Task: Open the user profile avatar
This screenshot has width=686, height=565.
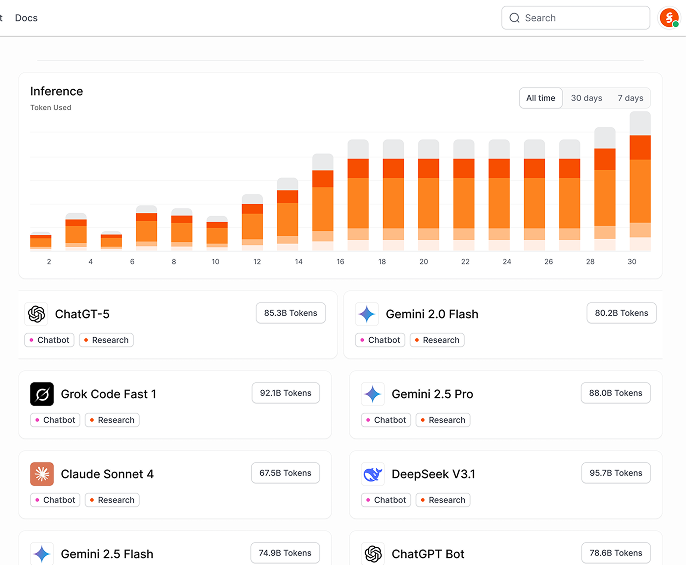Action: pos(669,18)
